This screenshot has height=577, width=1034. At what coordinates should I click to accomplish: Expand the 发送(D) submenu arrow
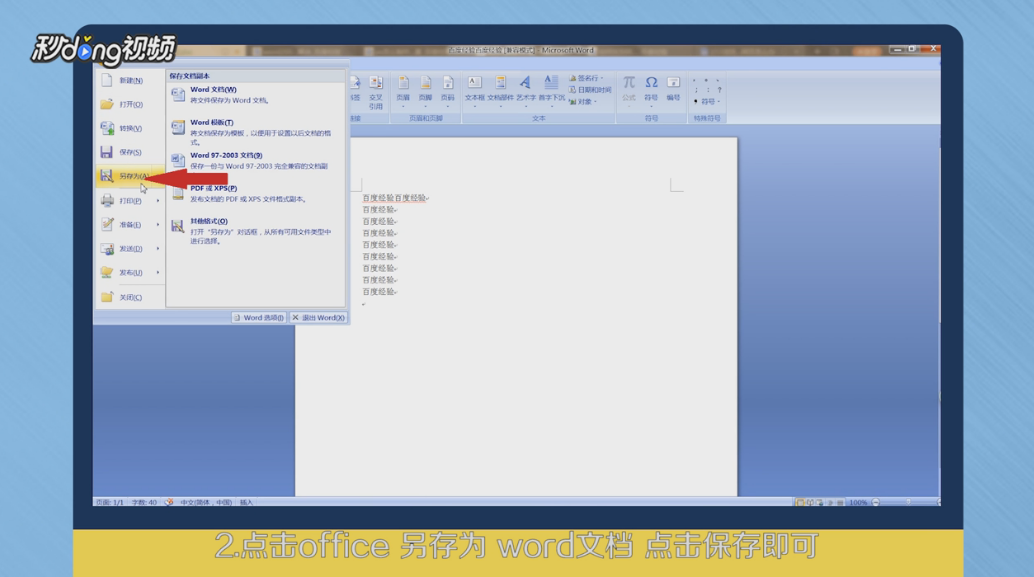(158, 249)
